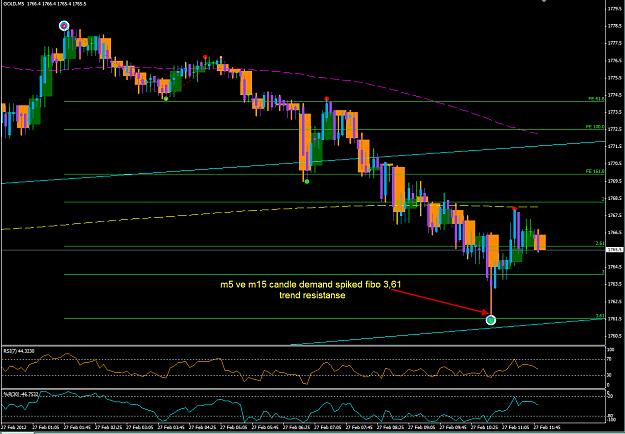Click the FE 100.0 Fibonacci level label
Image resolution: width=625 pixels, height=434 pixels.
596,126
